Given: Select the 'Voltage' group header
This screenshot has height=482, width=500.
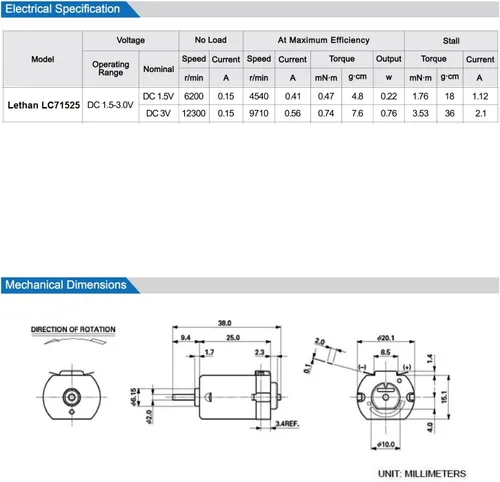Looking at the screenshot, I should coord(131,40).
